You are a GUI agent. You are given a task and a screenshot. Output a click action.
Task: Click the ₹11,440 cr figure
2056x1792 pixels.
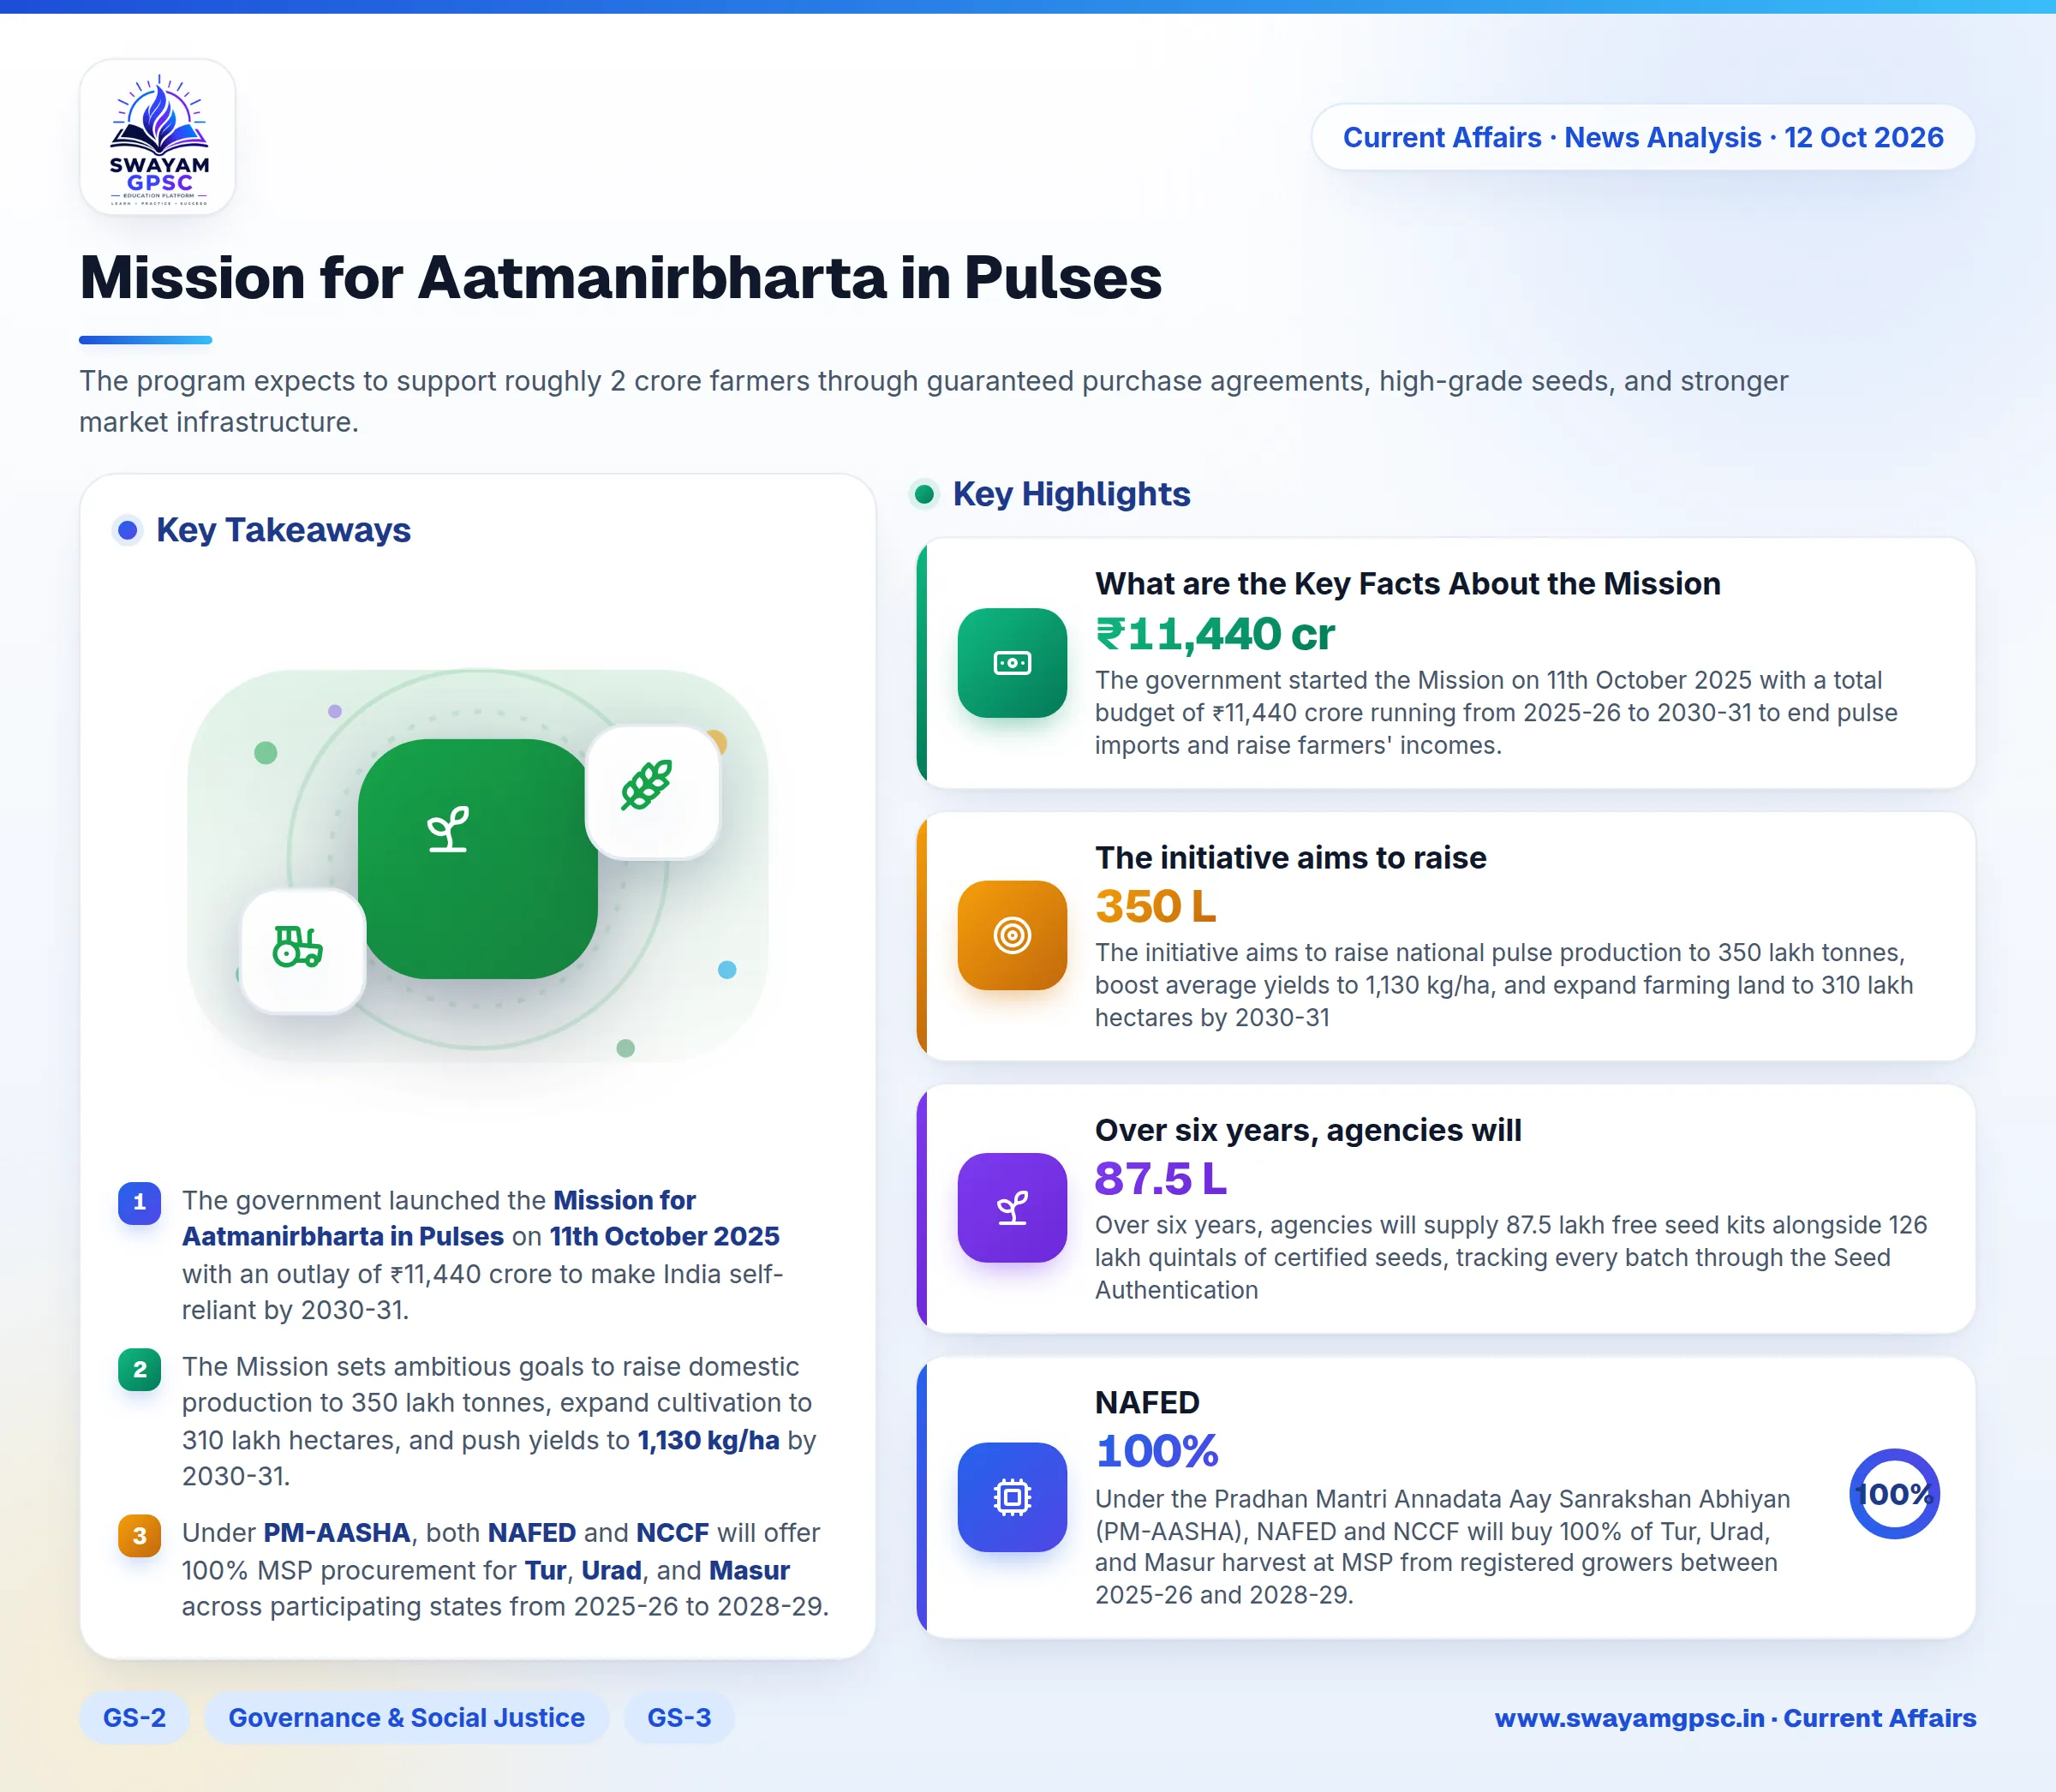click(1215, 634)
